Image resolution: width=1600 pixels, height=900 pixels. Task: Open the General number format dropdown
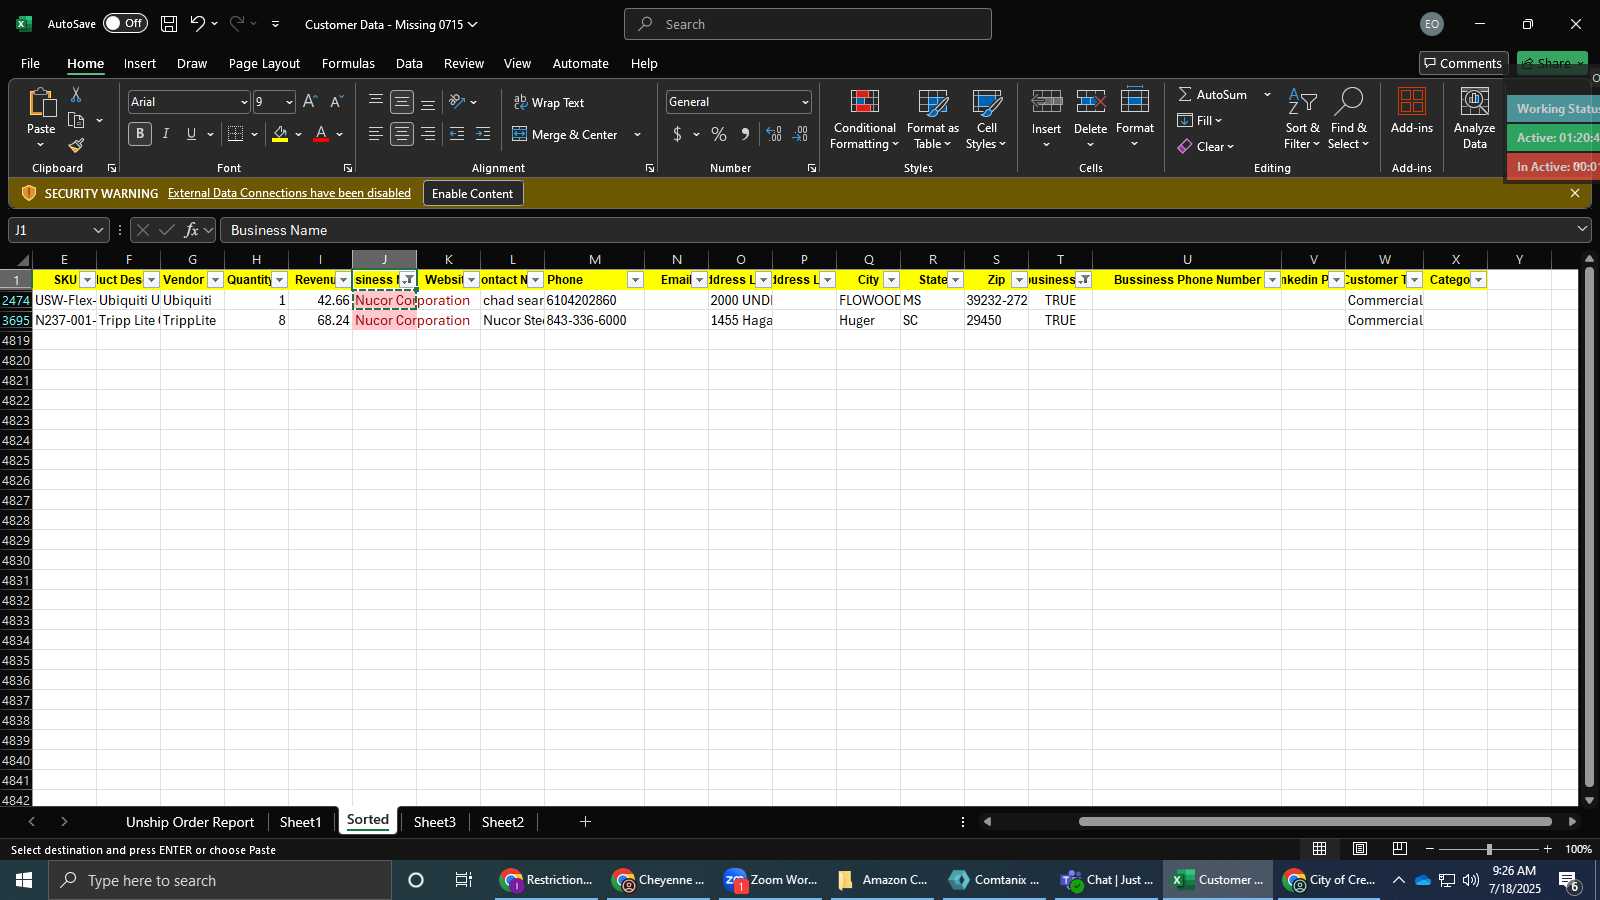tap(805, 102)
